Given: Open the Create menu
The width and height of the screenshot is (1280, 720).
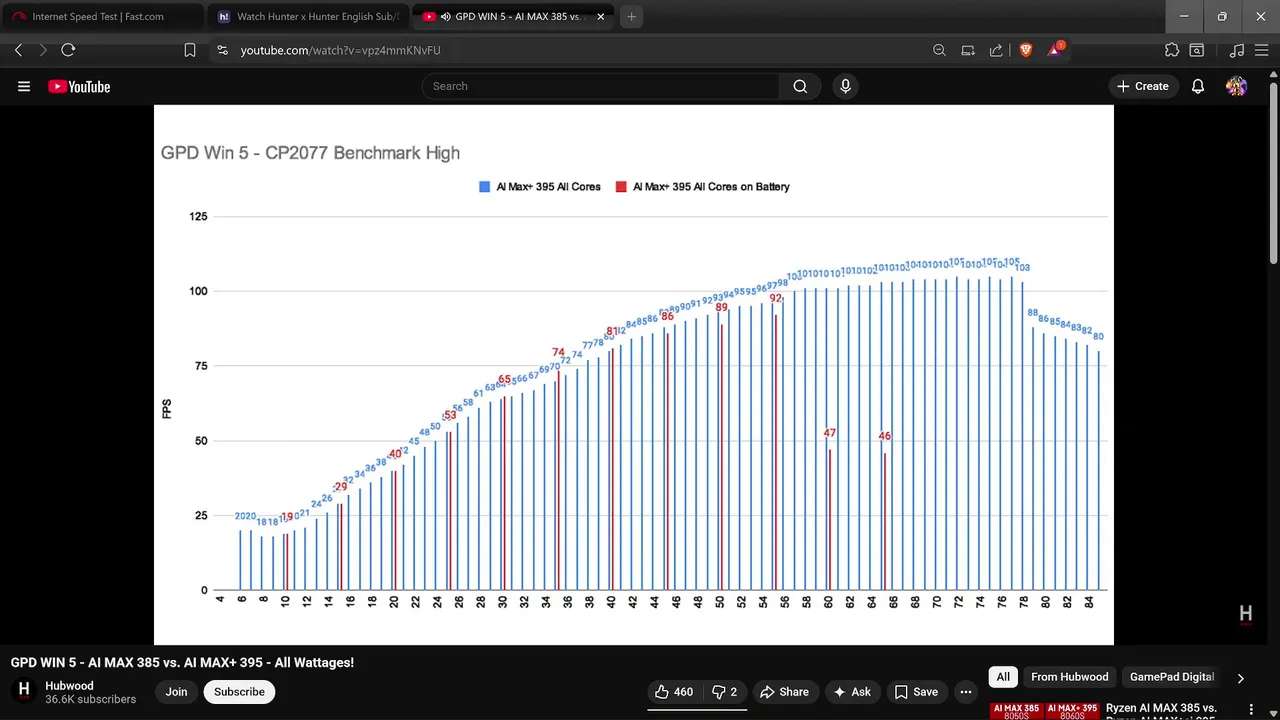Looking at the screenshot, I should coord(1142,87).
